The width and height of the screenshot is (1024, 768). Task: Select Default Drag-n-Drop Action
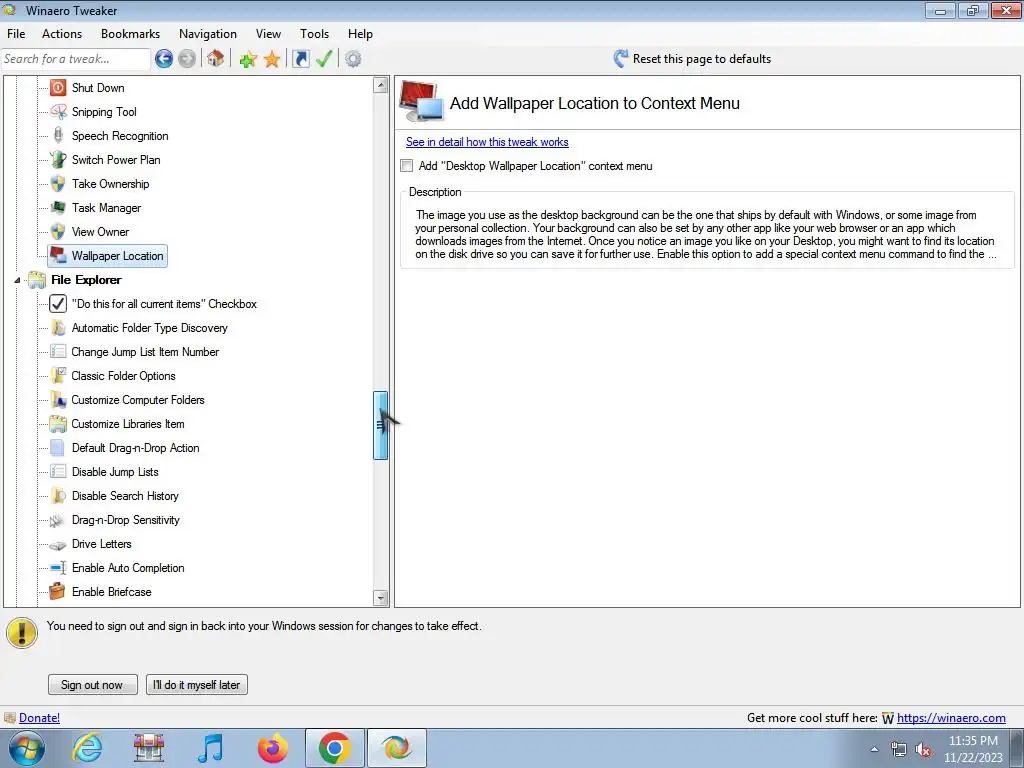click(x=136, y=448)
